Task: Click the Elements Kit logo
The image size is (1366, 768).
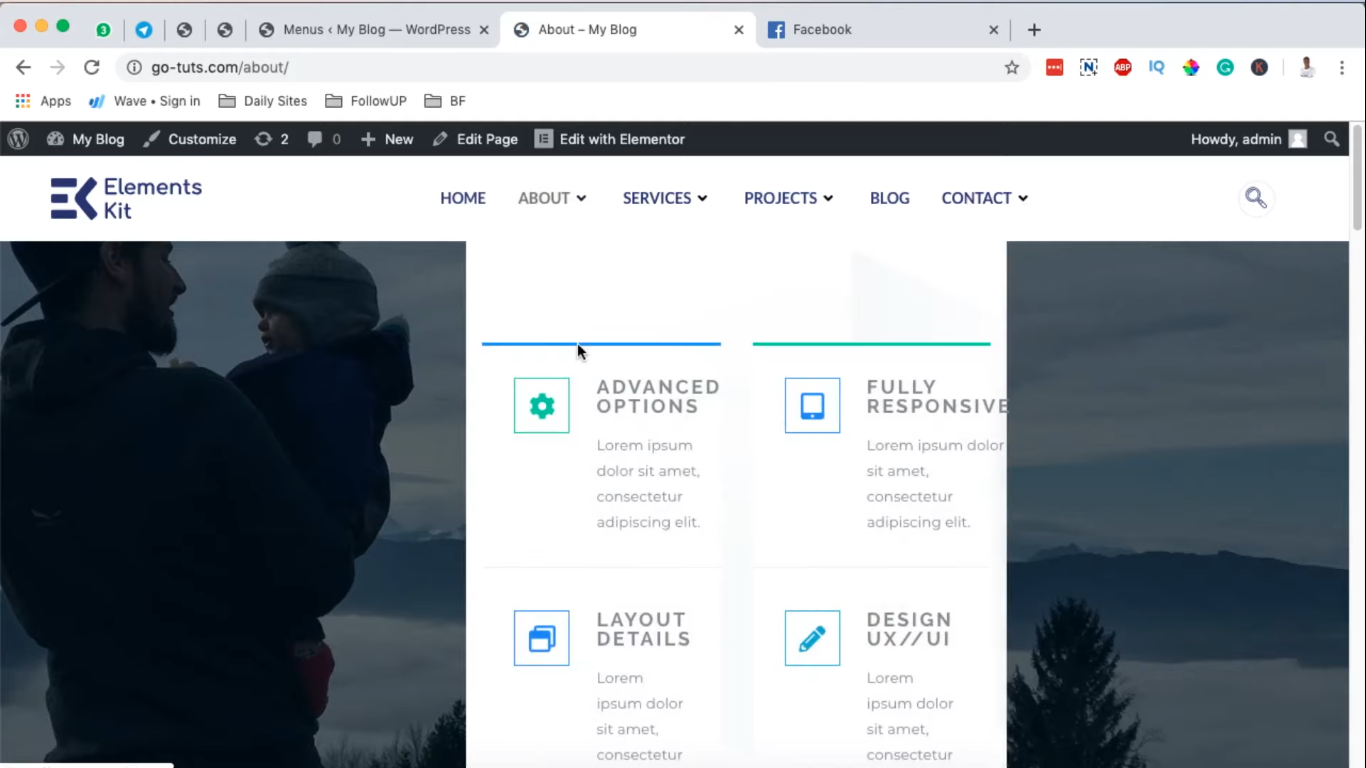Action: 126,198
